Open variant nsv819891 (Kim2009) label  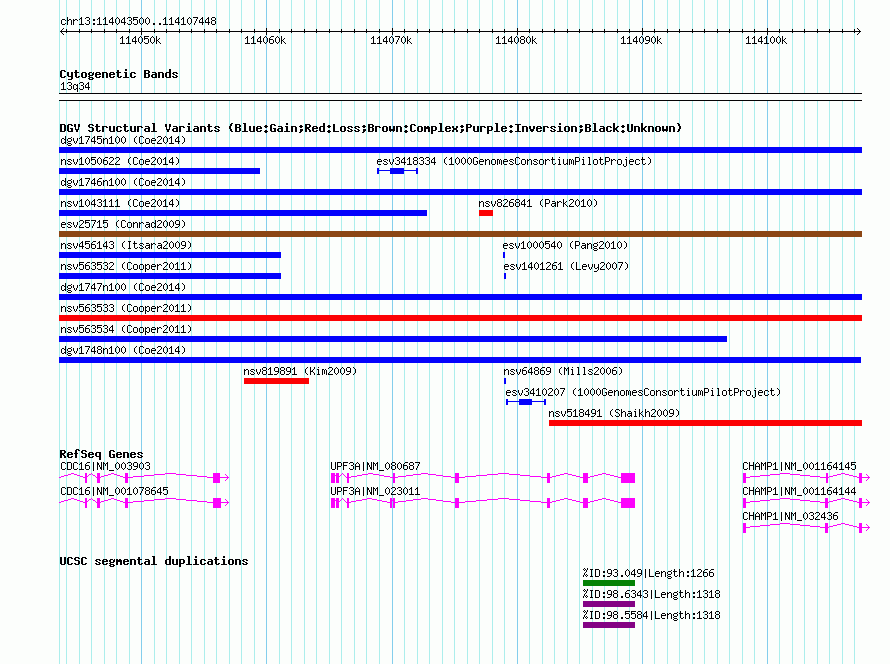click(x=300, y=371)
